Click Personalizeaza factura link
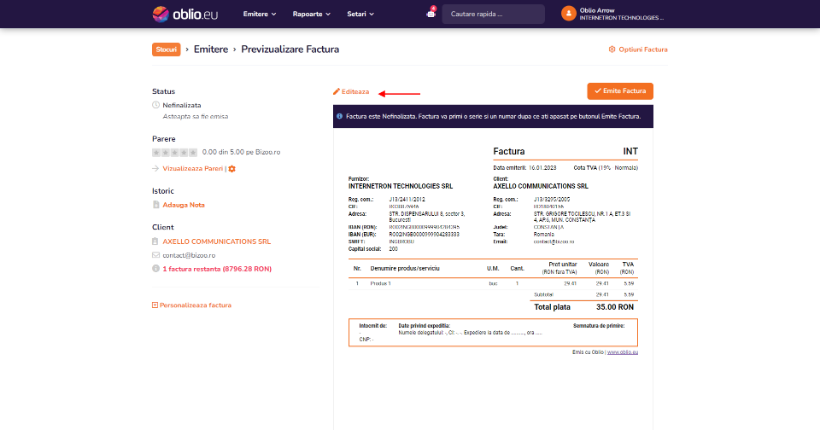820x430 pixels. pyautogui.click(x=195, y=305)
